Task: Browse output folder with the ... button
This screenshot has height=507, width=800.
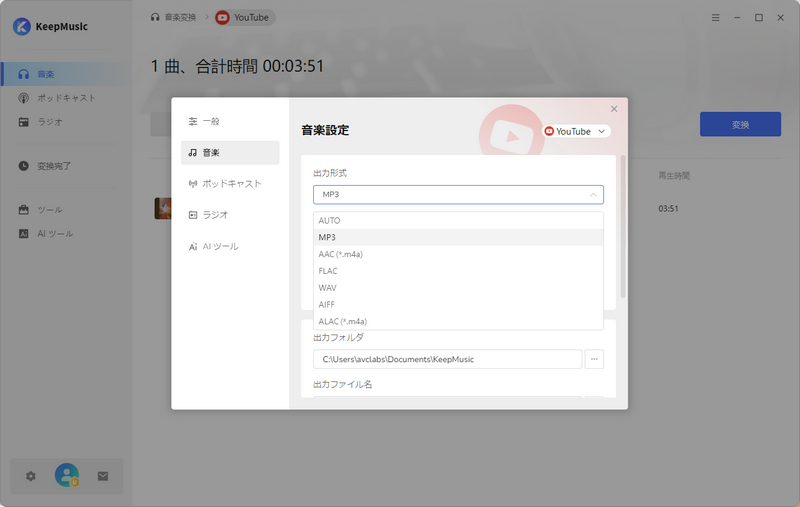Action: pos(594,359)
